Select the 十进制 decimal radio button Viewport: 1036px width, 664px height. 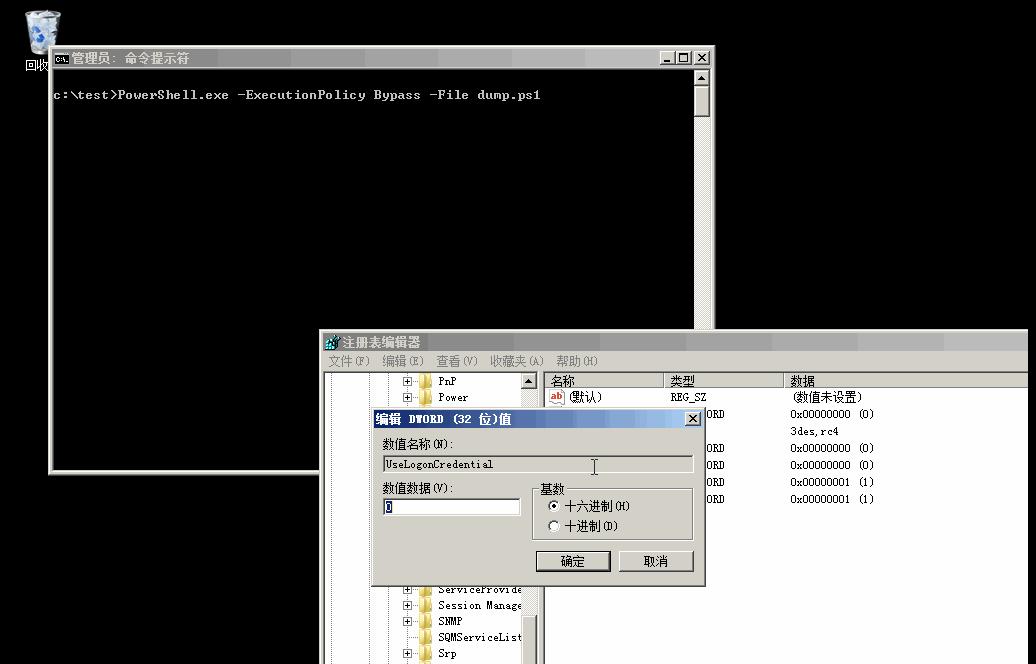[554, 527]
